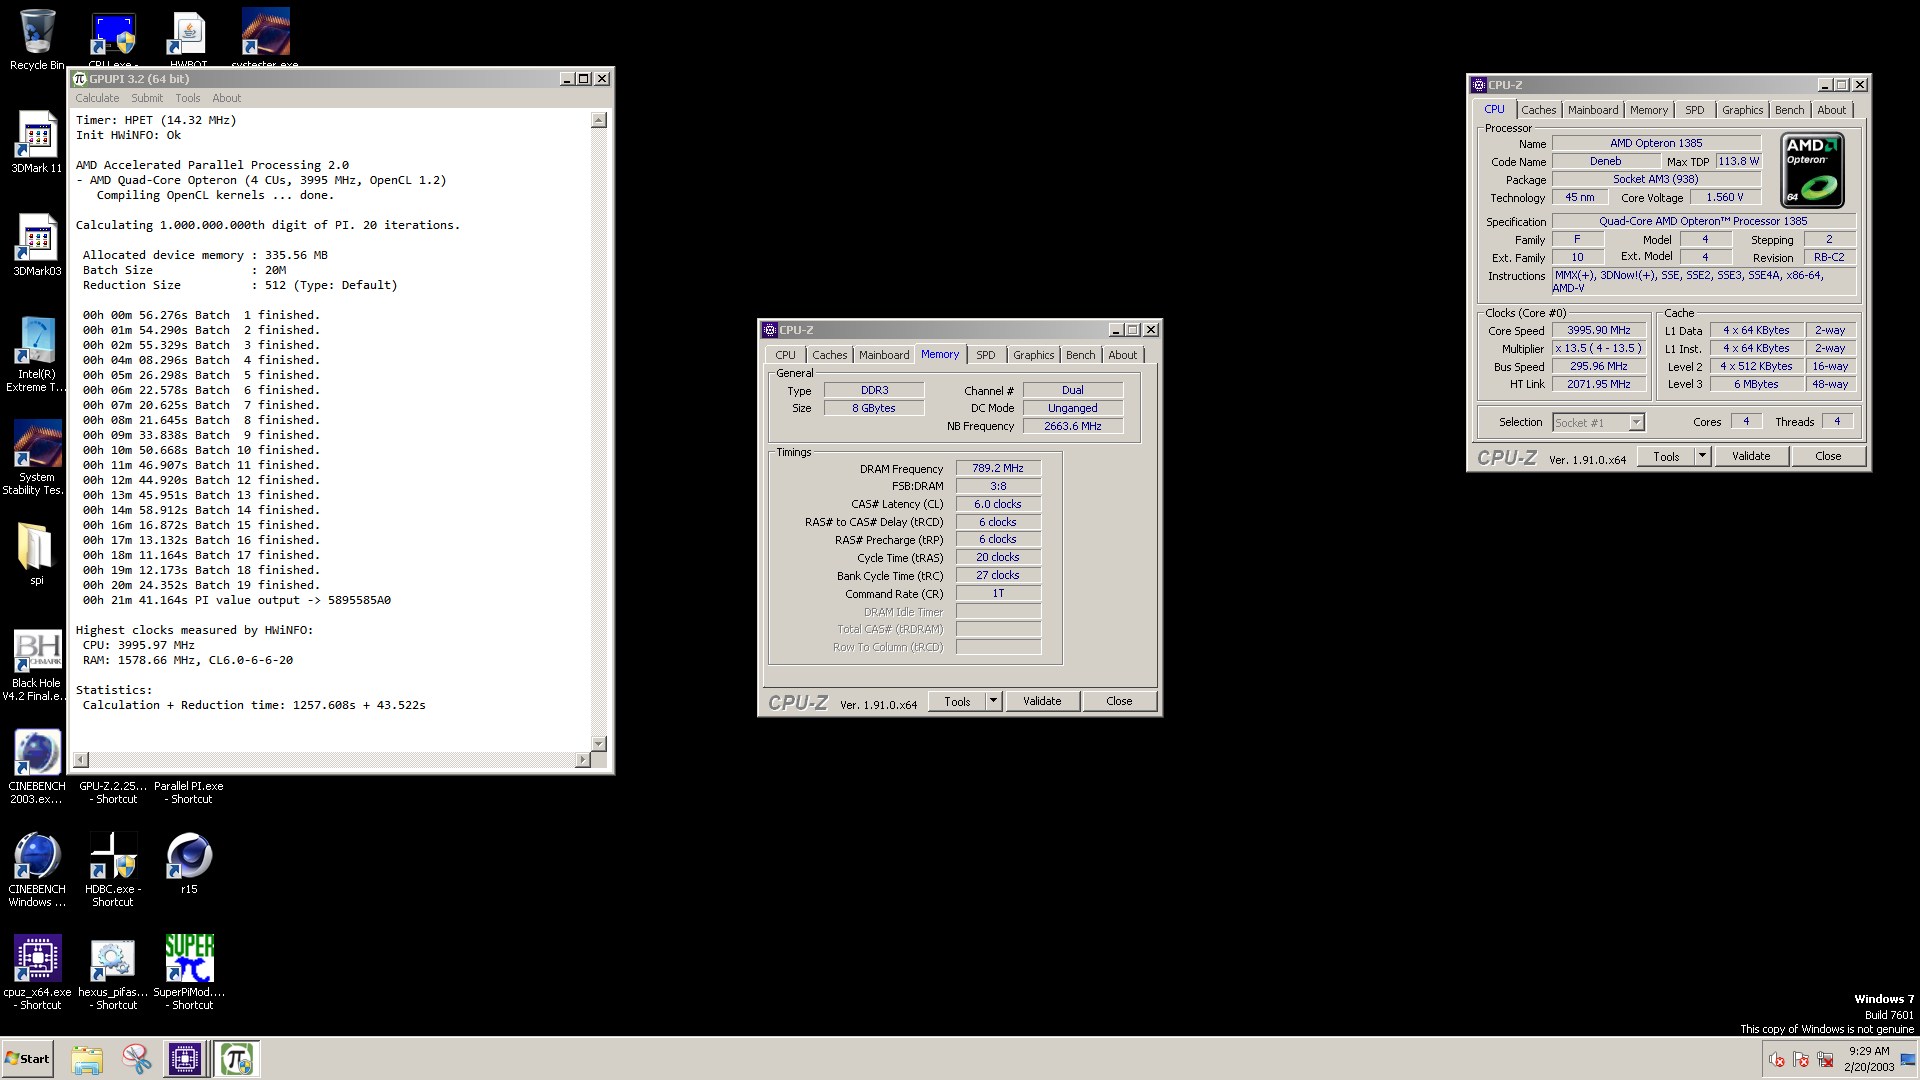
Task: Click the taskbar clock showing 9:29 AM
Action: pos(1869,1059)
